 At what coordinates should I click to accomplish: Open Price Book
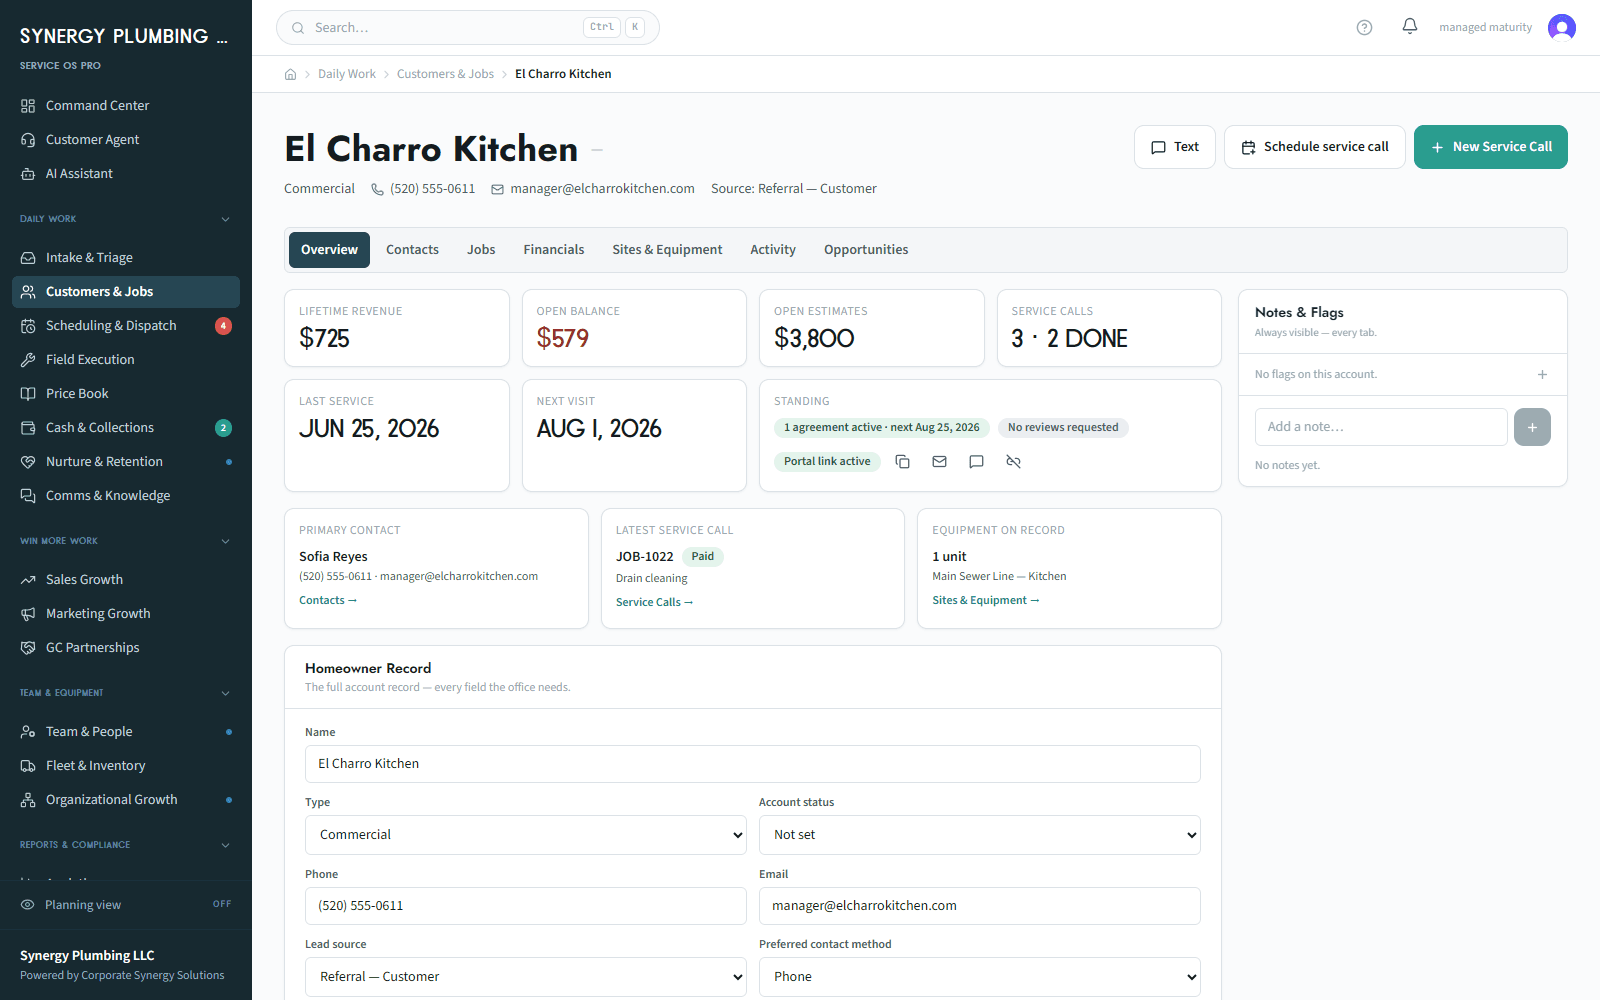pos(126,393)
